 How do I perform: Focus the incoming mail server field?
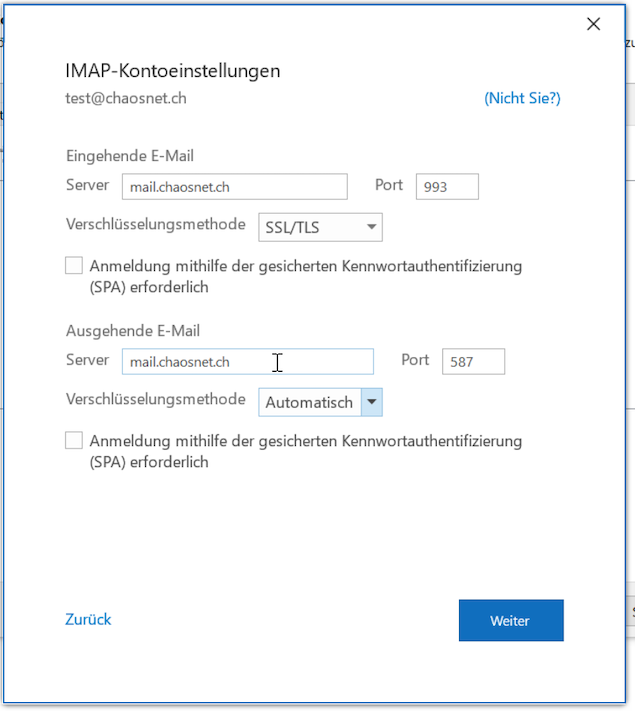234,187
